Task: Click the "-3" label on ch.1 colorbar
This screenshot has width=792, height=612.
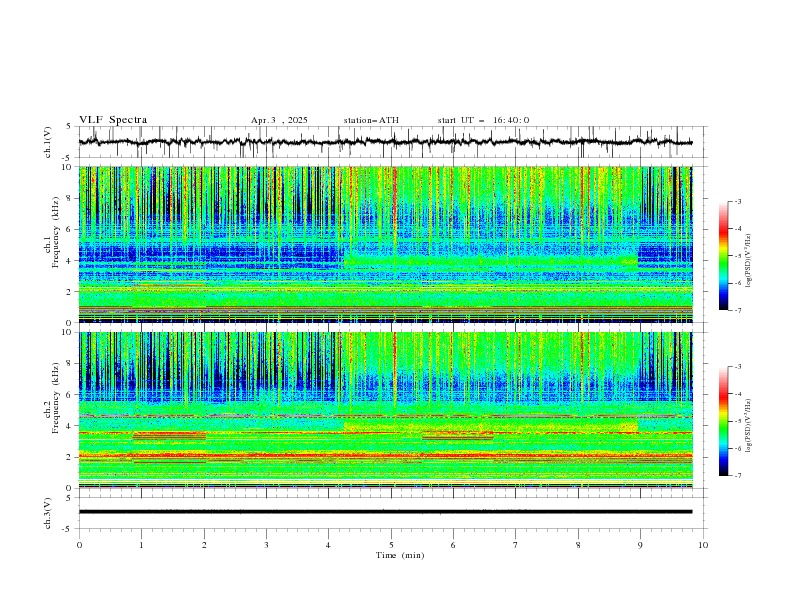Action: click(x=738, y=201)
